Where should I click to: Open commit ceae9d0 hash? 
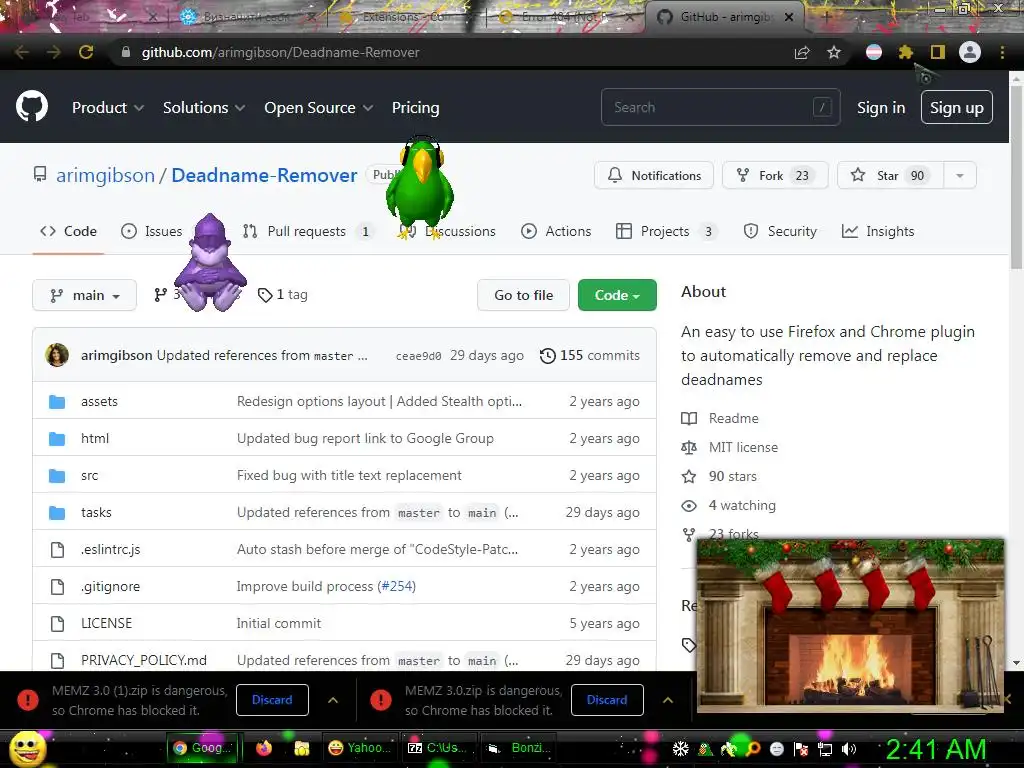coord(419,356)
